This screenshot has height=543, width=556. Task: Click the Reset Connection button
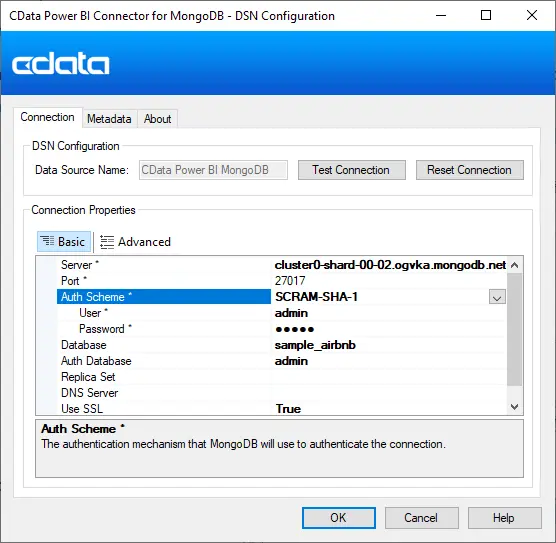click(469, 170)
